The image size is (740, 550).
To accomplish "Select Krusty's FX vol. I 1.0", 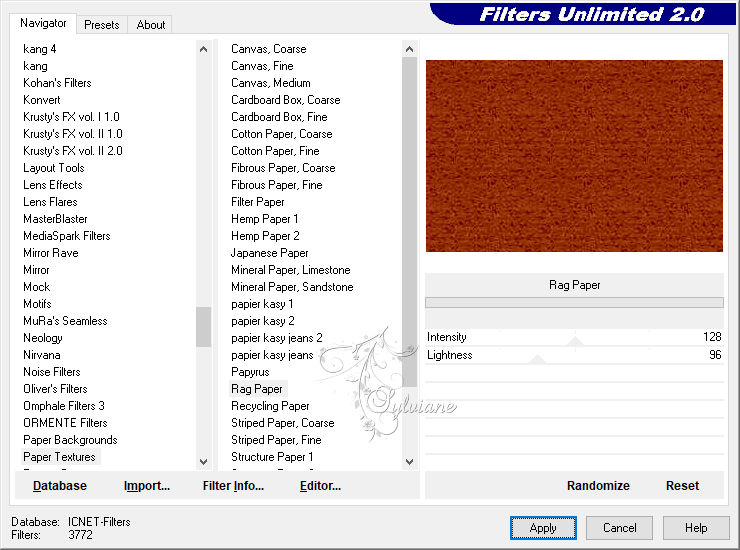I will point(71,117).
